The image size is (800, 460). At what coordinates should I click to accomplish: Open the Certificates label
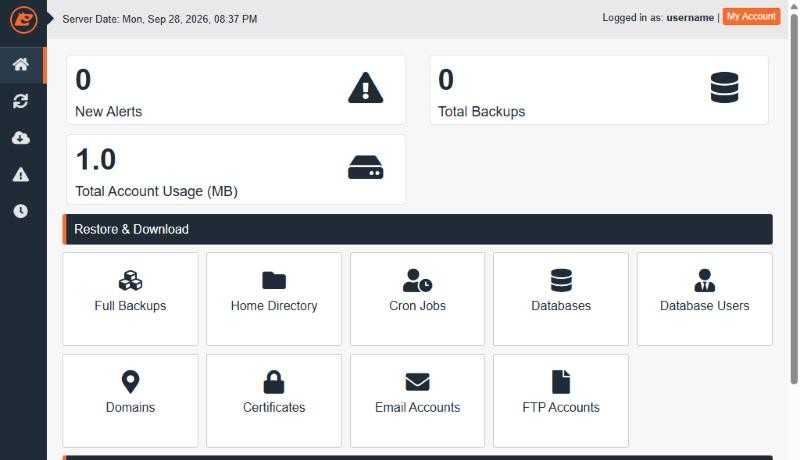pyautogui.click(x=274, y=407)
